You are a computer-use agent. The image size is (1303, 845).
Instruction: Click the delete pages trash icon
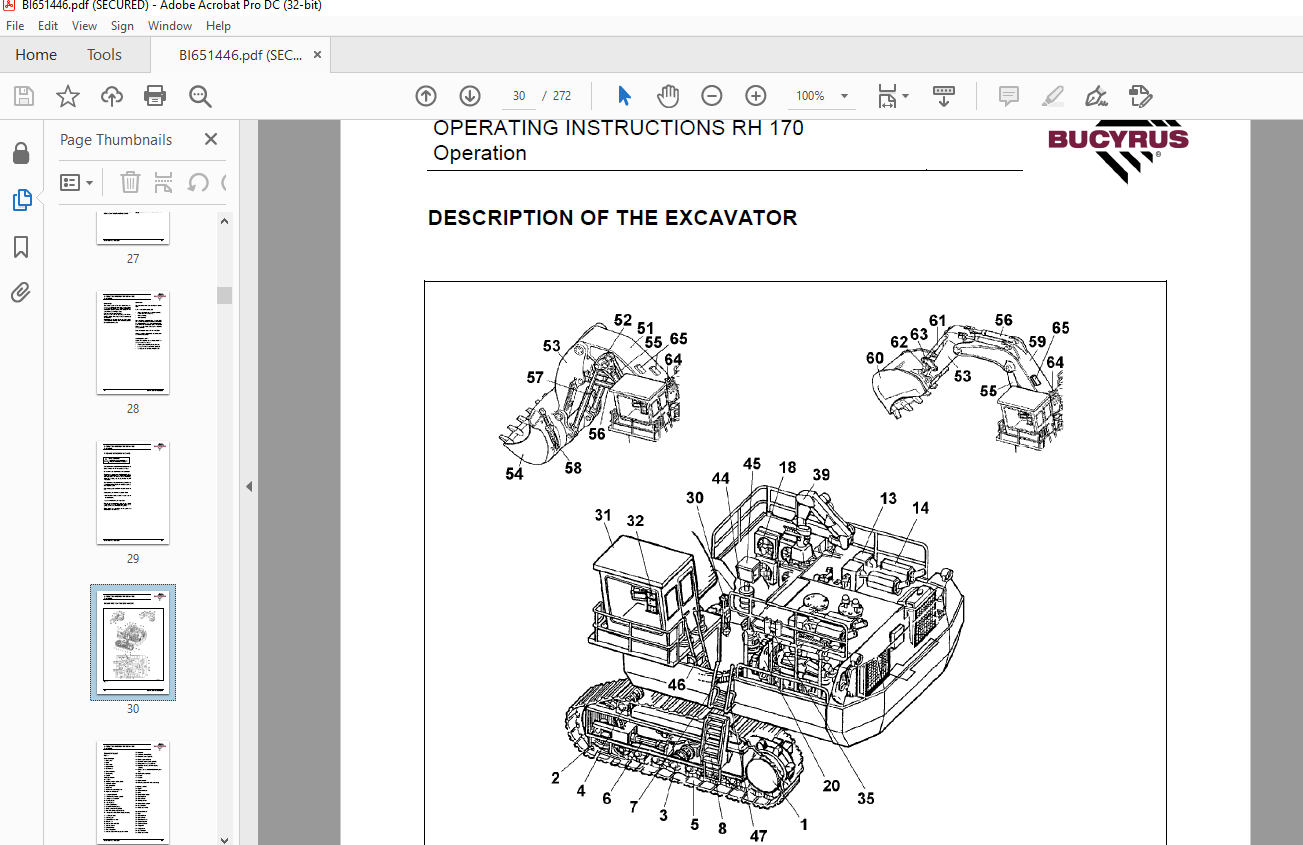130,183
